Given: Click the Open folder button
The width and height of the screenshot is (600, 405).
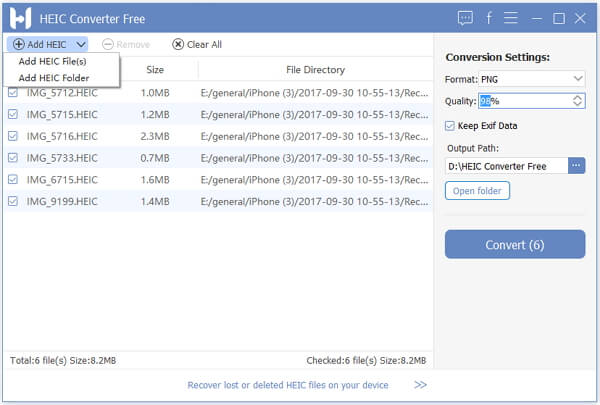Looking at the screenshot, I should [477, 191].
